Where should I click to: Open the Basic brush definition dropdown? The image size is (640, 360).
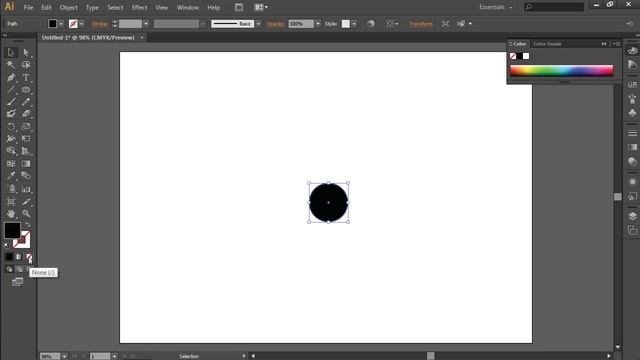[x=258, y=24]
